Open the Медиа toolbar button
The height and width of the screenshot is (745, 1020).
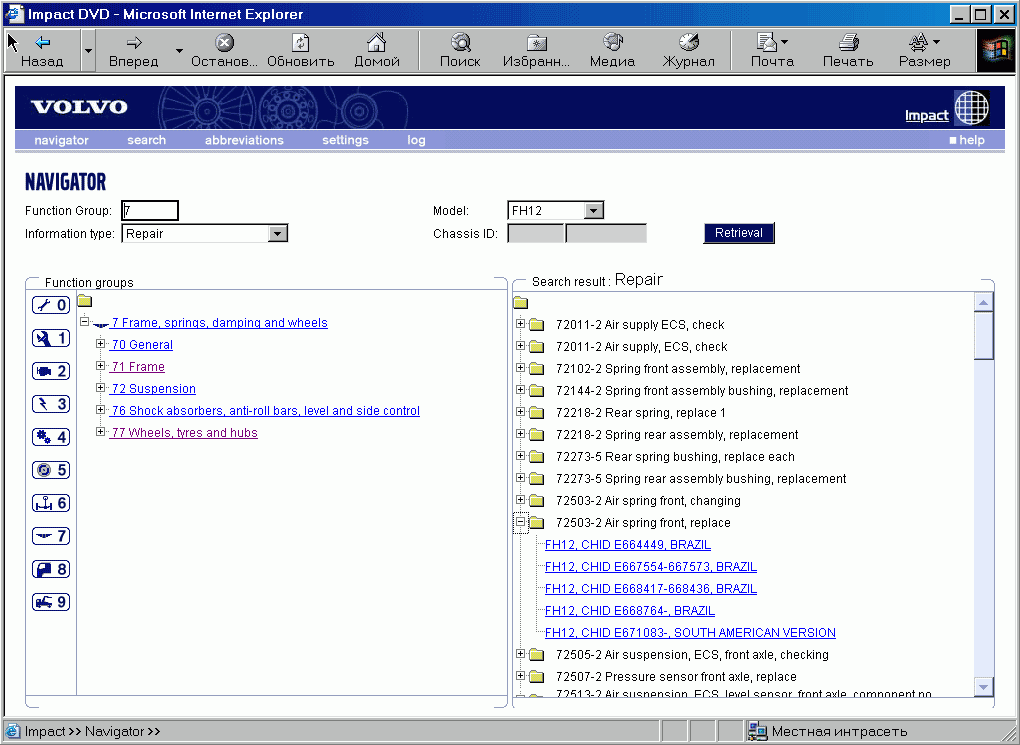(x=612, y=51)
